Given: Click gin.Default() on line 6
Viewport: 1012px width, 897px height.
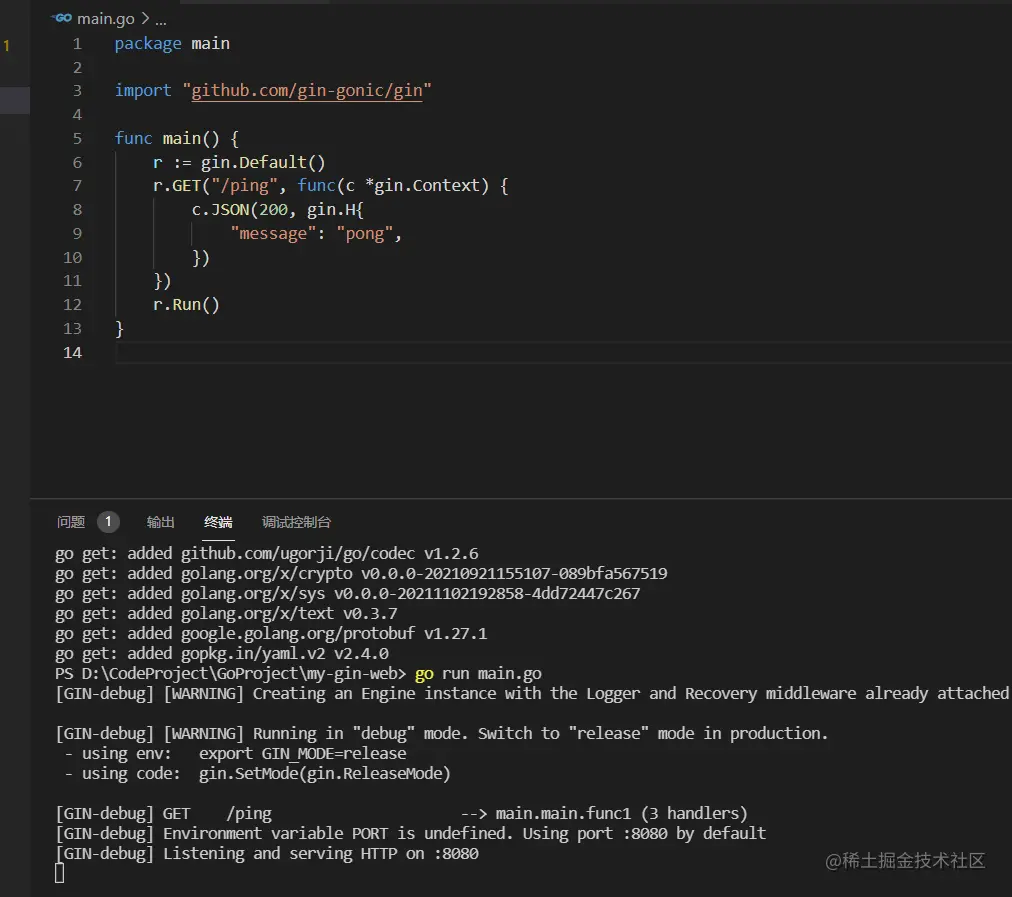Looking at the screenshot, I should [263, 163].
